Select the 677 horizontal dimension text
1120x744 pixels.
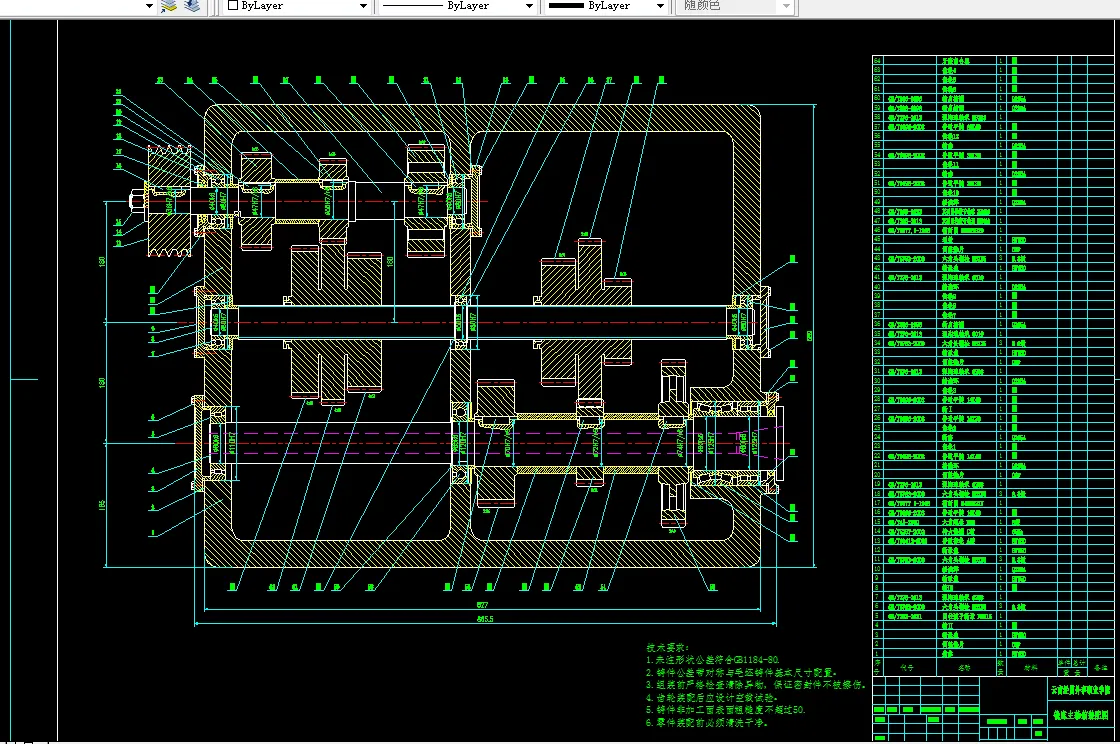(x=482, y=605)
